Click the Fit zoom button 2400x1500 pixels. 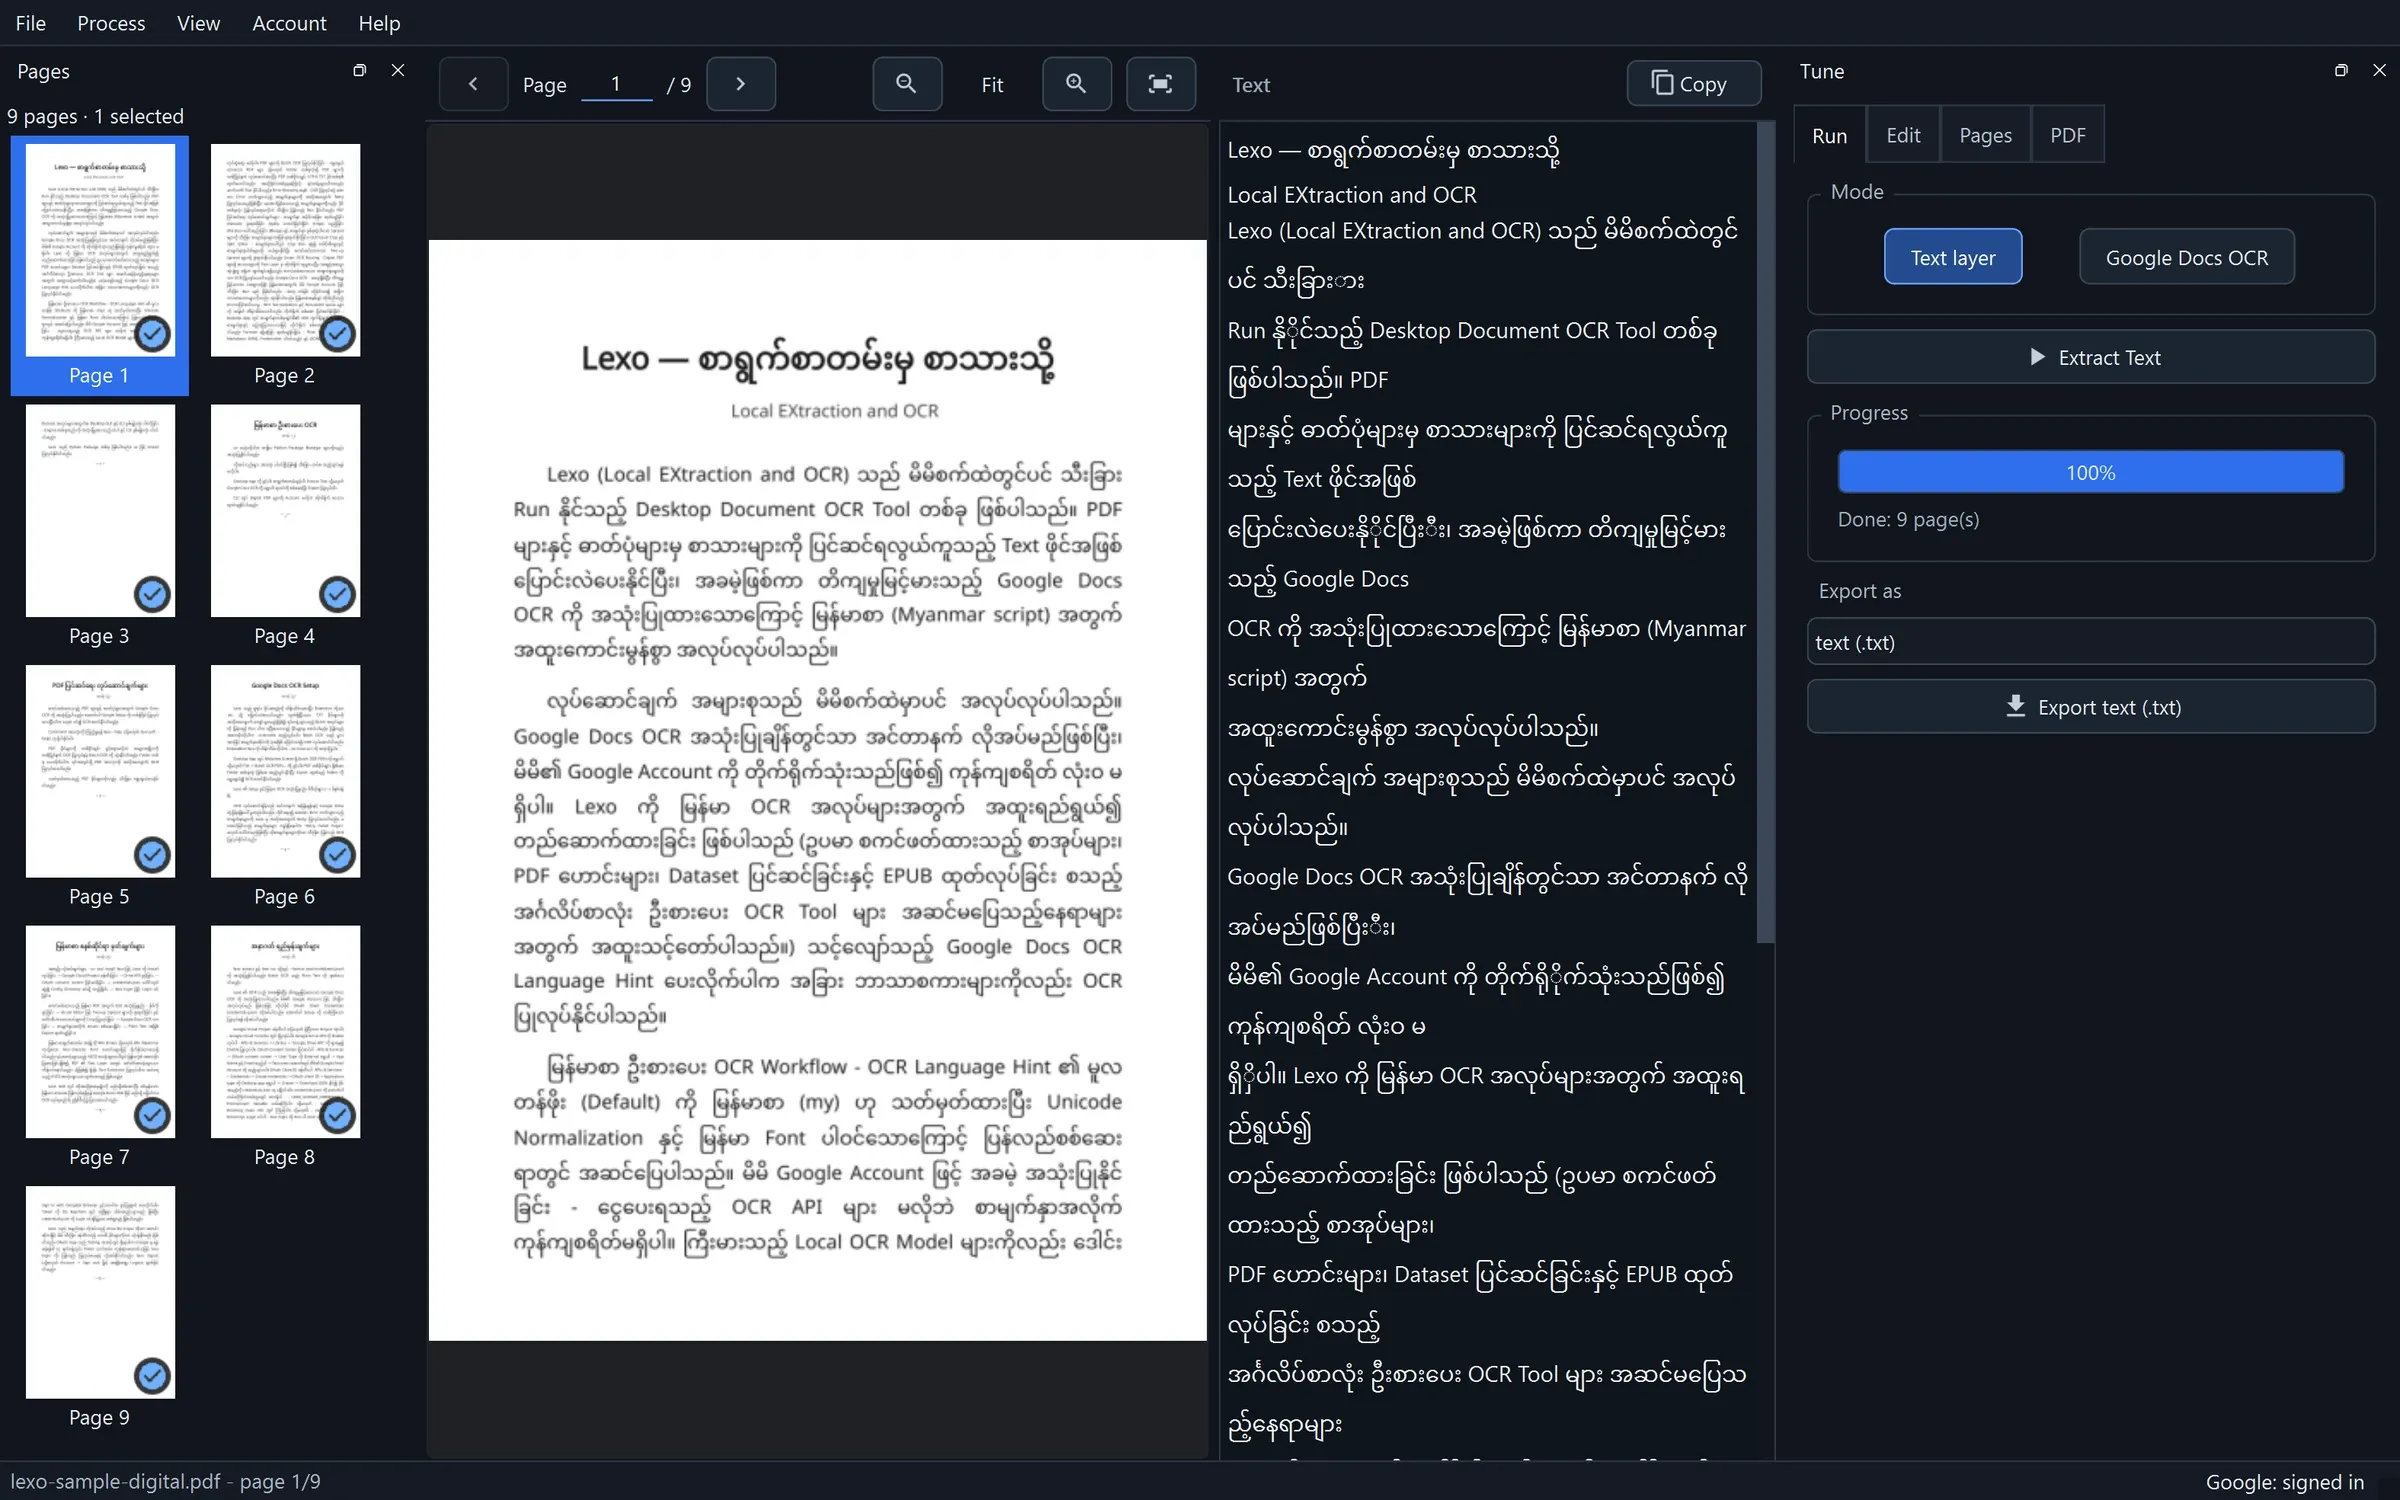coord(992,85)
